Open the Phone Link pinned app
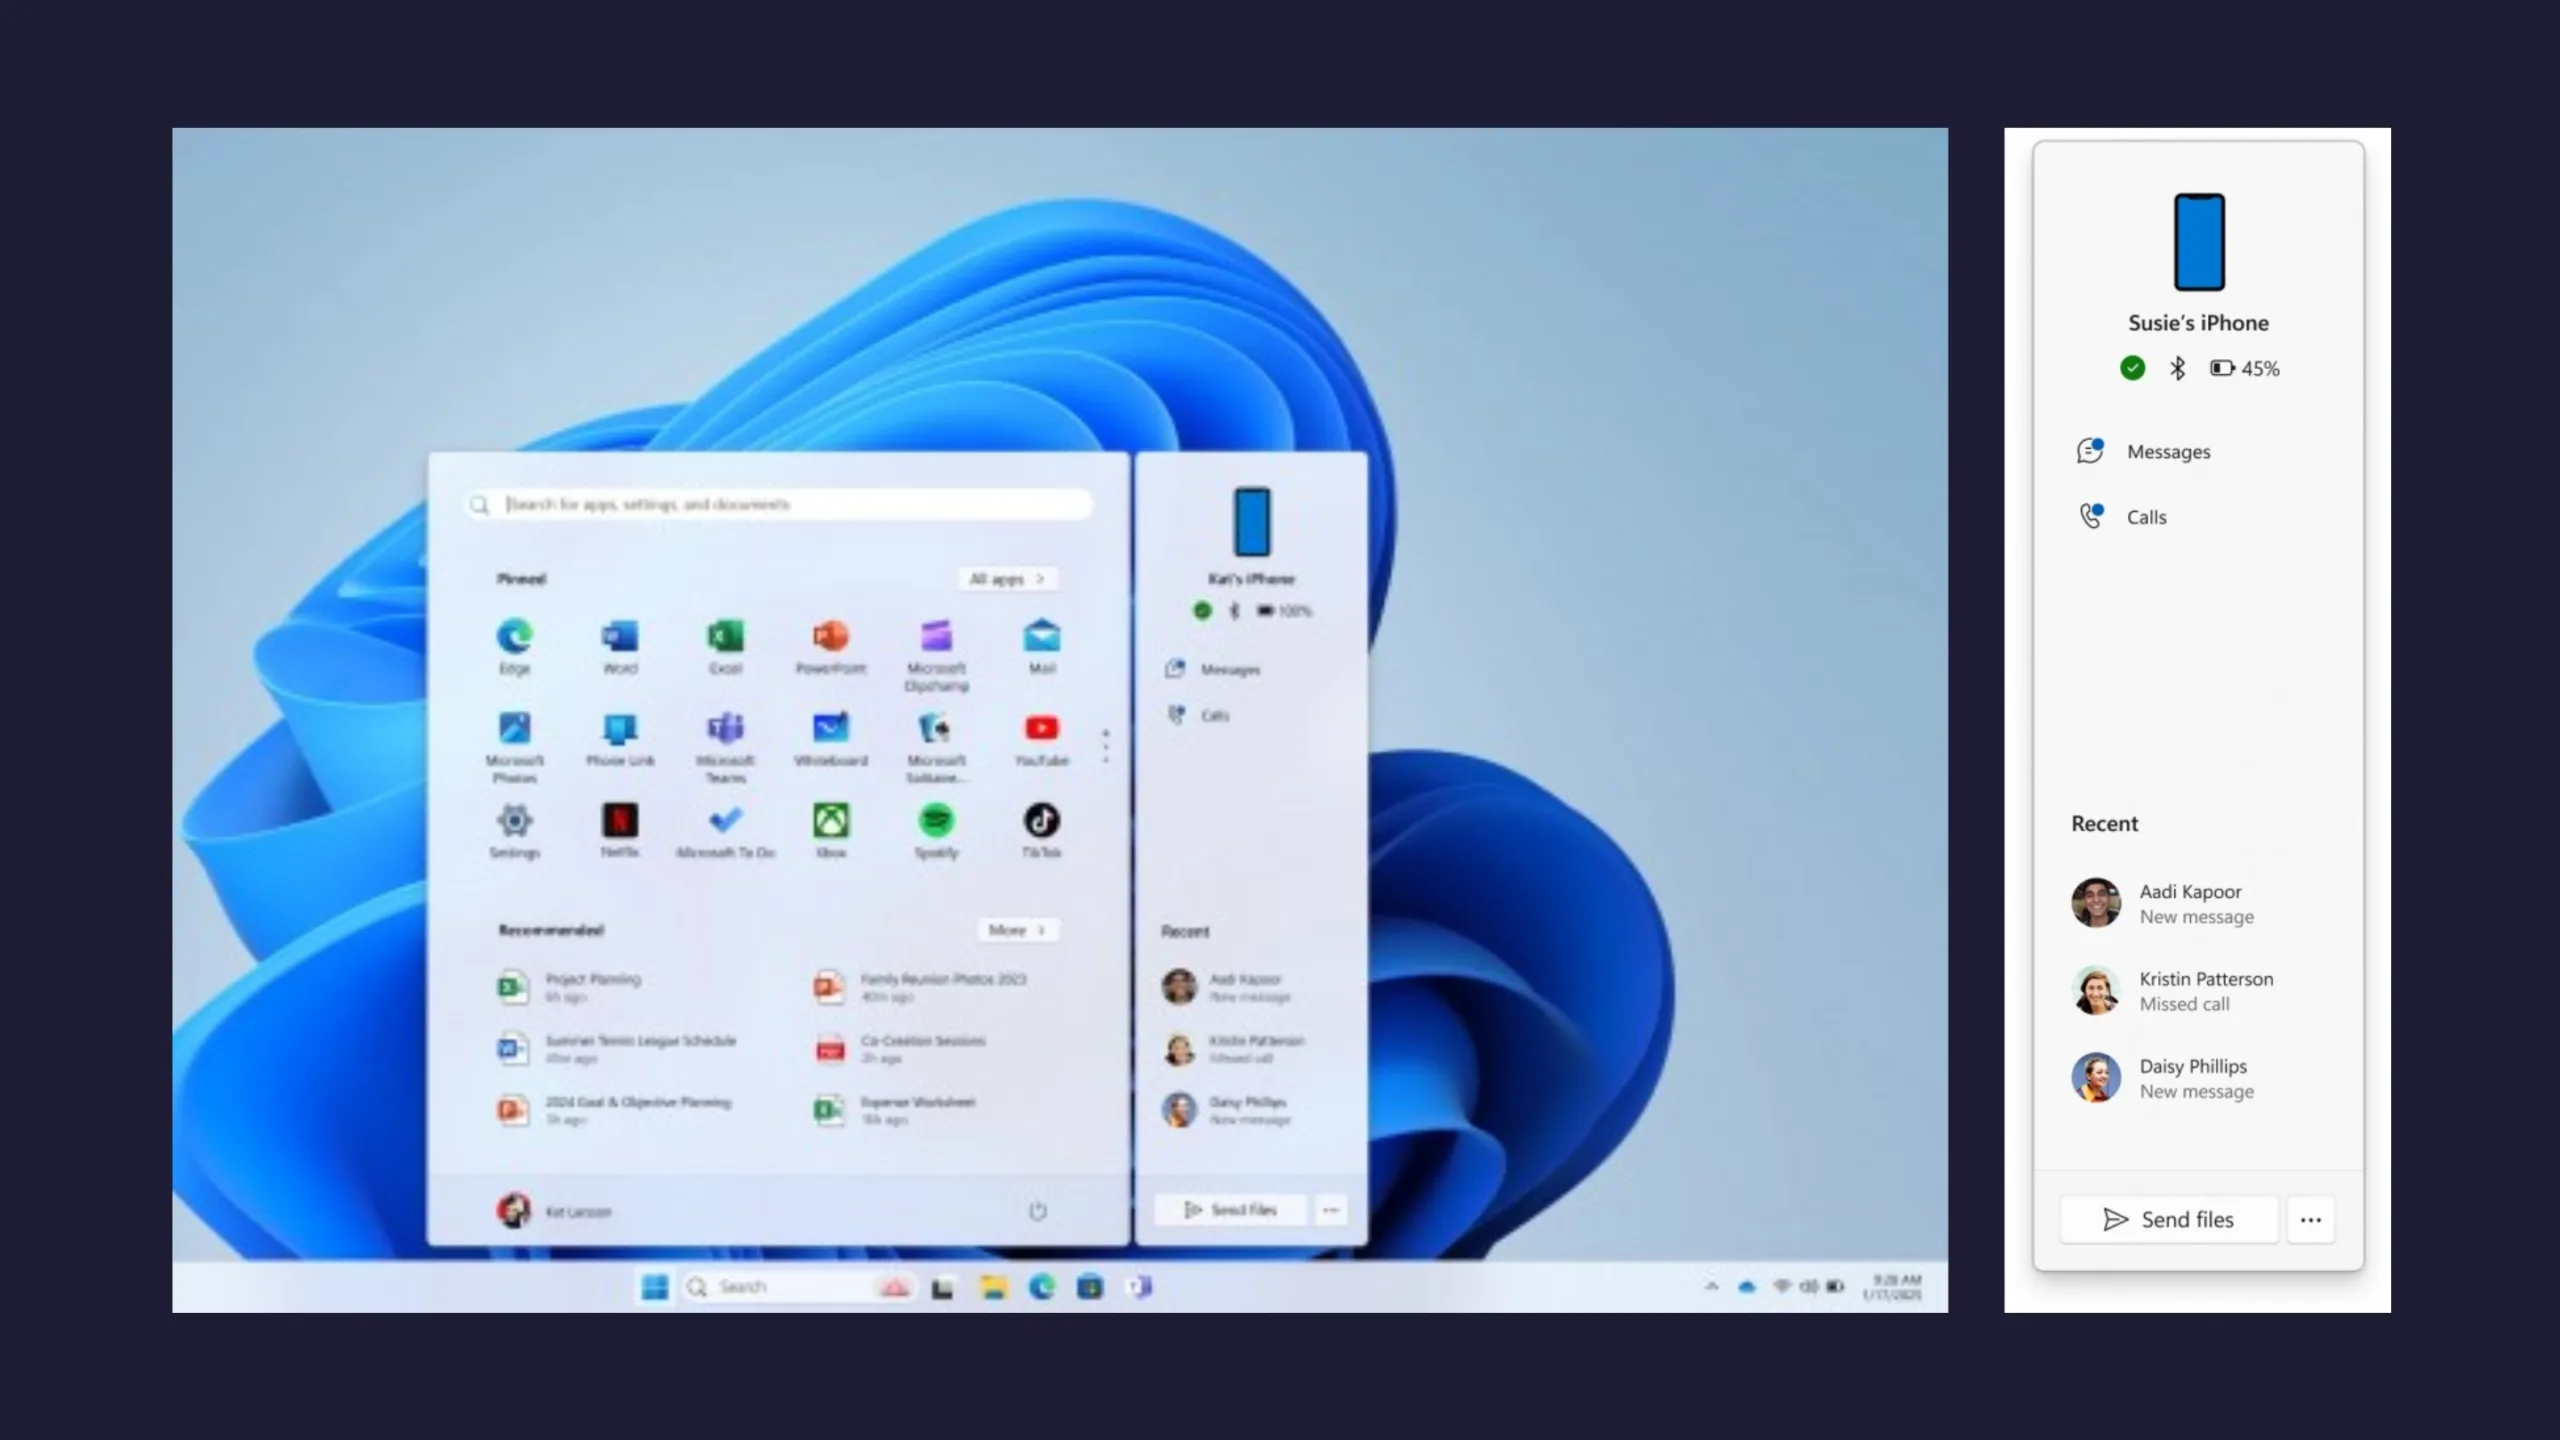 [620, 739]
